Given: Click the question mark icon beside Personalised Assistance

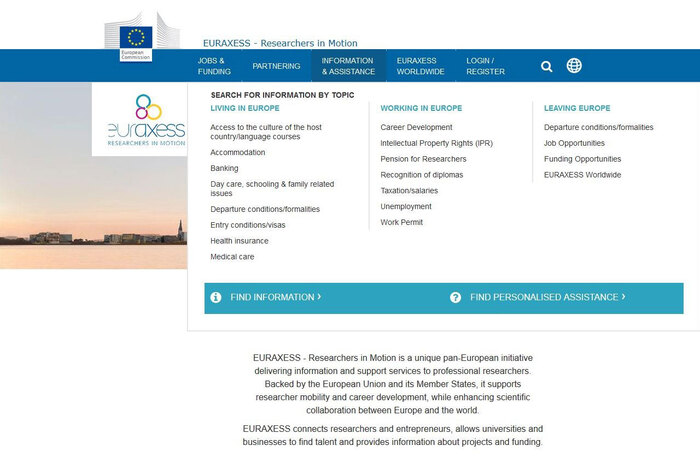Looking at the screenshot, I should pos(455,298).
